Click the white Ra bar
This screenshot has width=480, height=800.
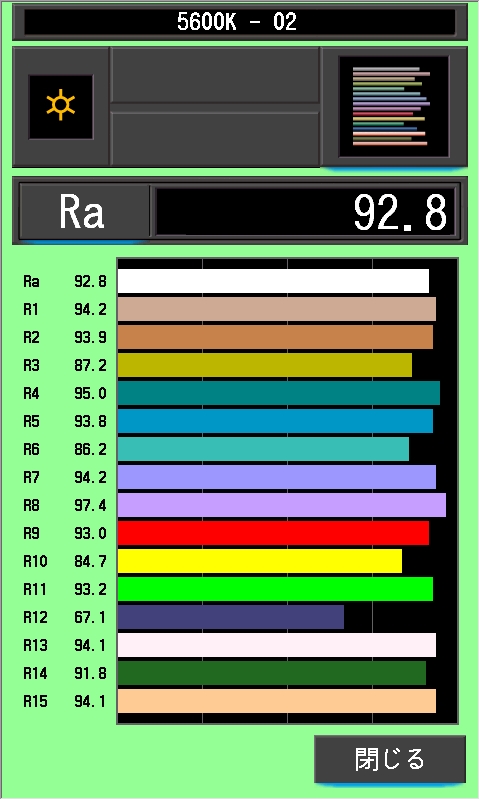(273, 281)
